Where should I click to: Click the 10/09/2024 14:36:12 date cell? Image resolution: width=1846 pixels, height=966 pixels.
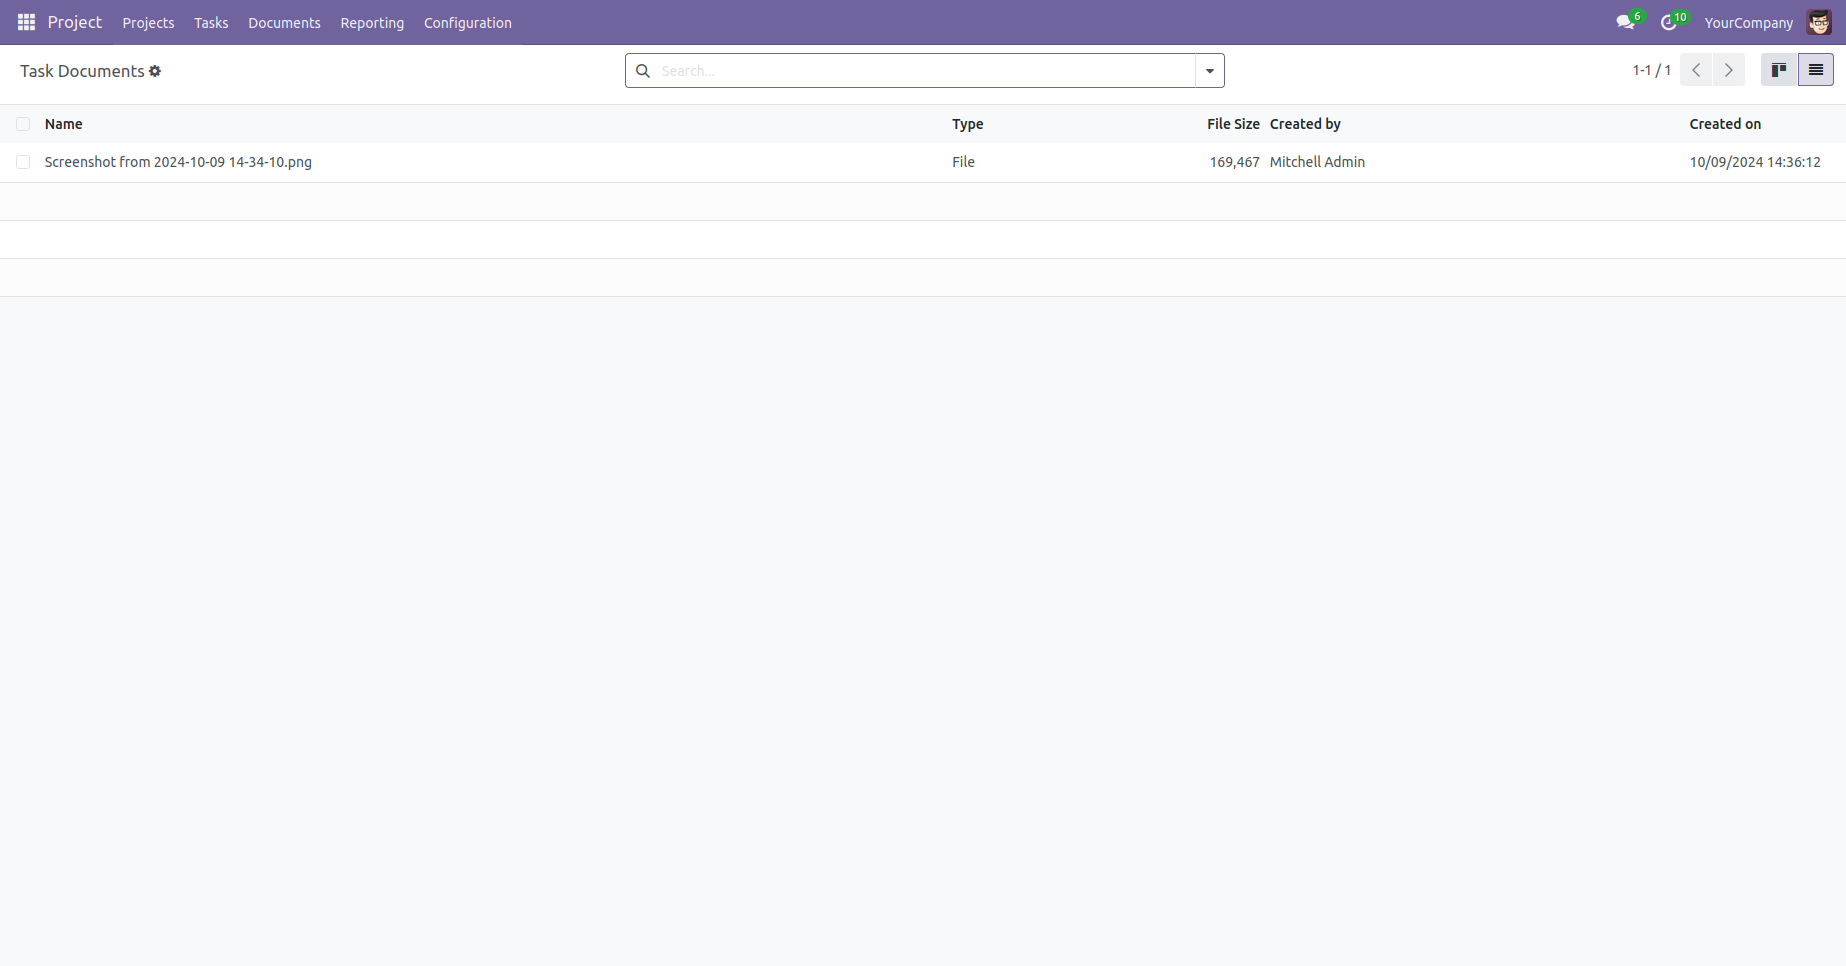pyautogui.click(x=1755, y=162)
